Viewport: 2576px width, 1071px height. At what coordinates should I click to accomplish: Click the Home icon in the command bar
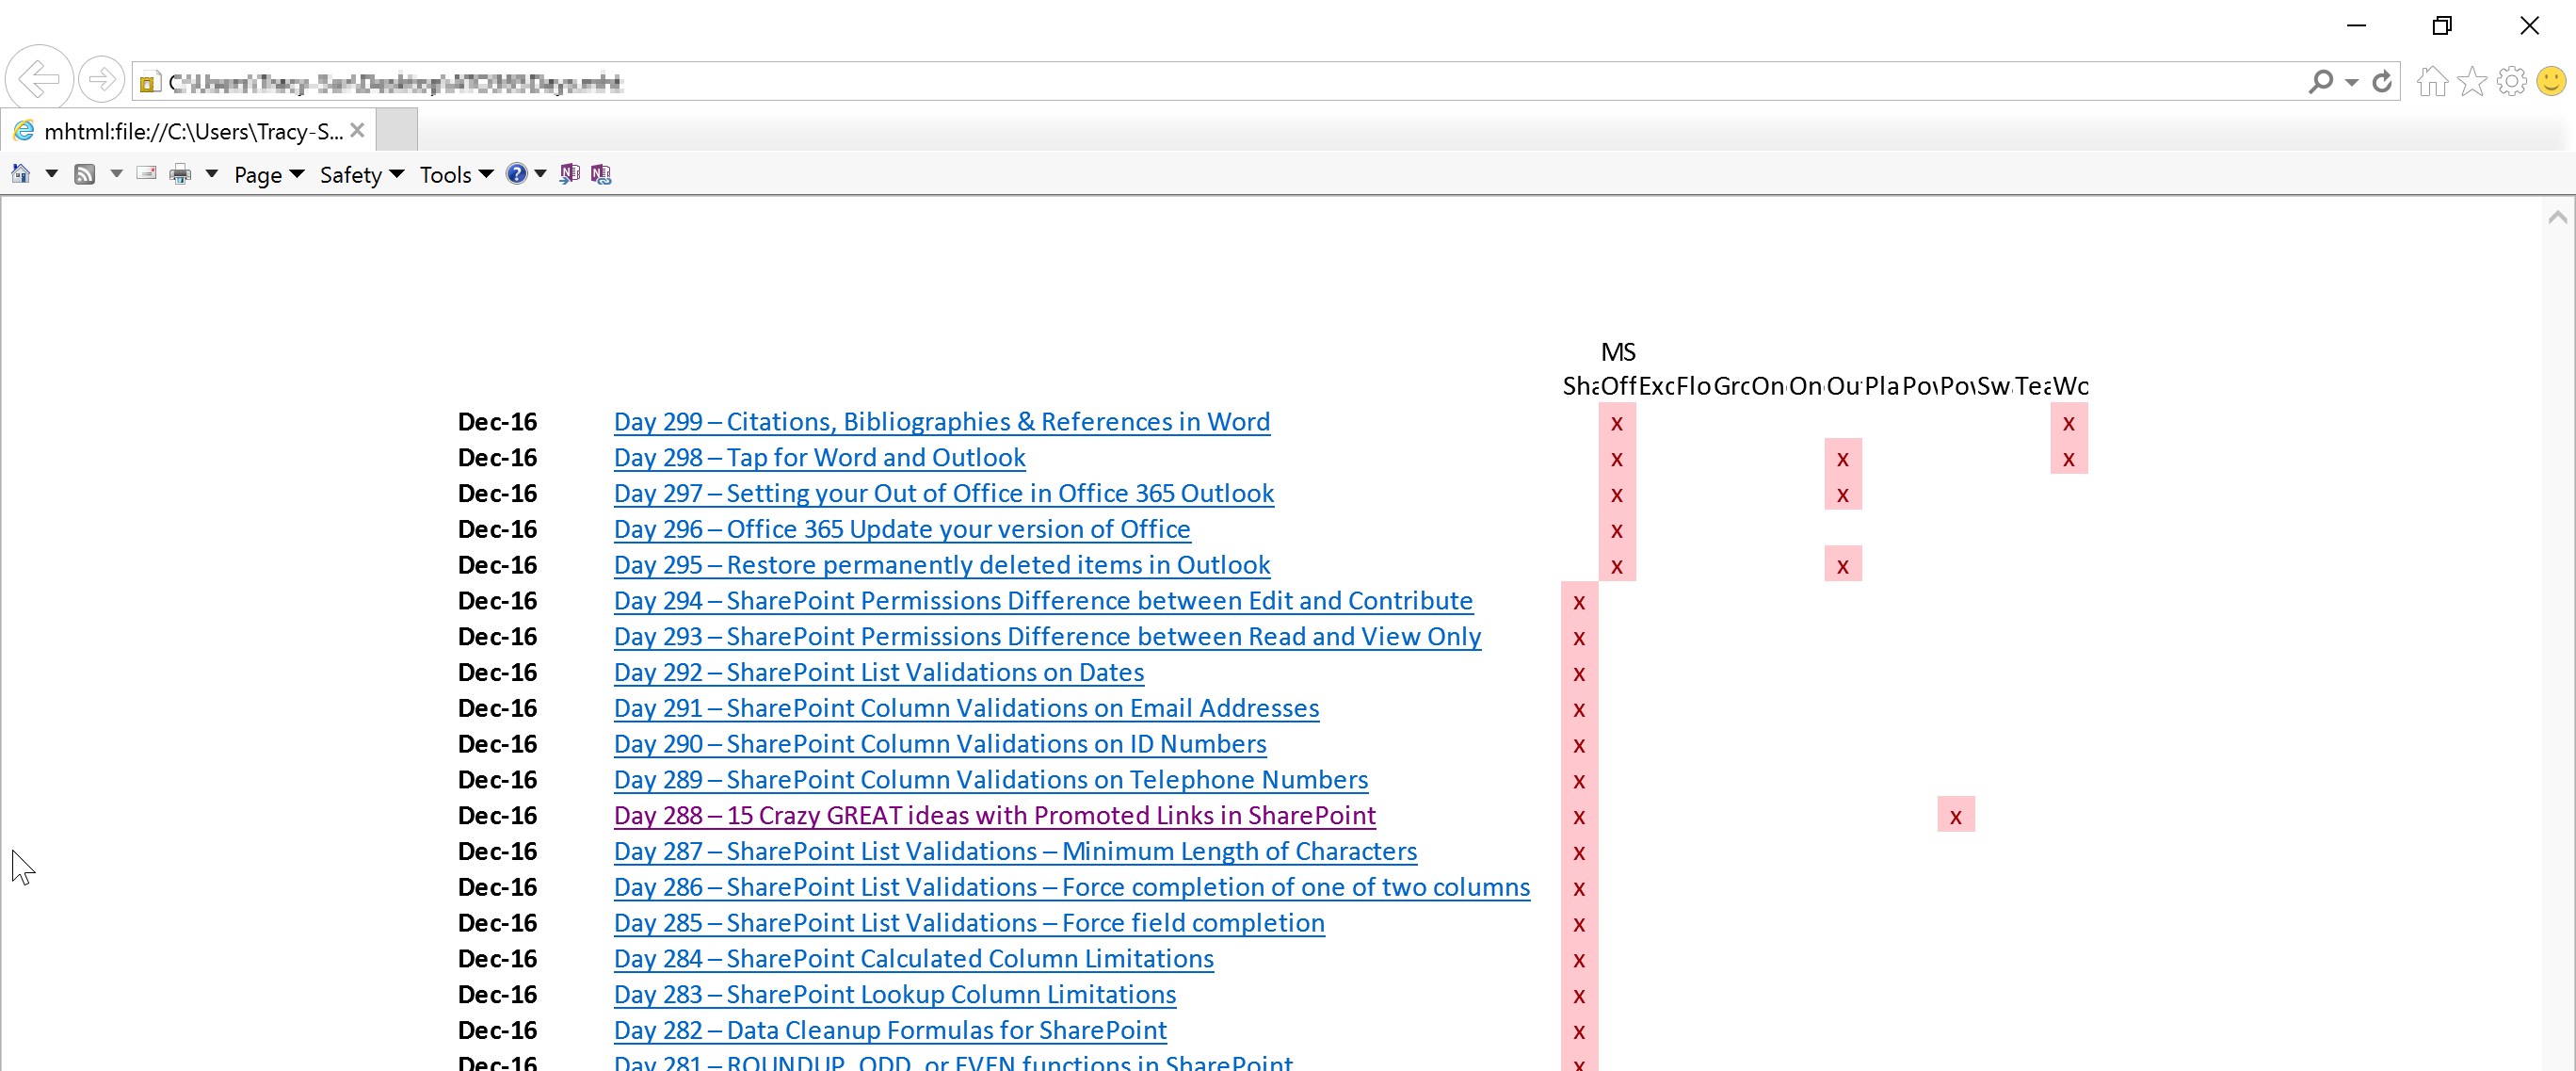20,174
